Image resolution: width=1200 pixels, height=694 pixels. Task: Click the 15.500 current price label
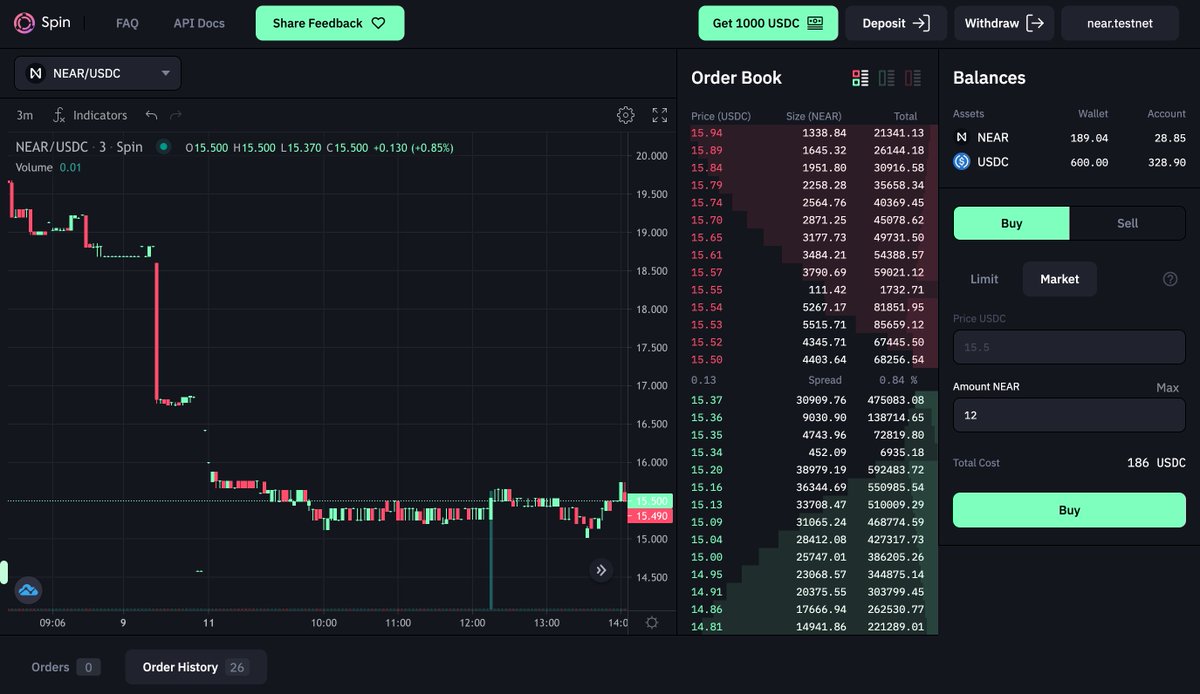pyautogui.click(x=649, y=500)
